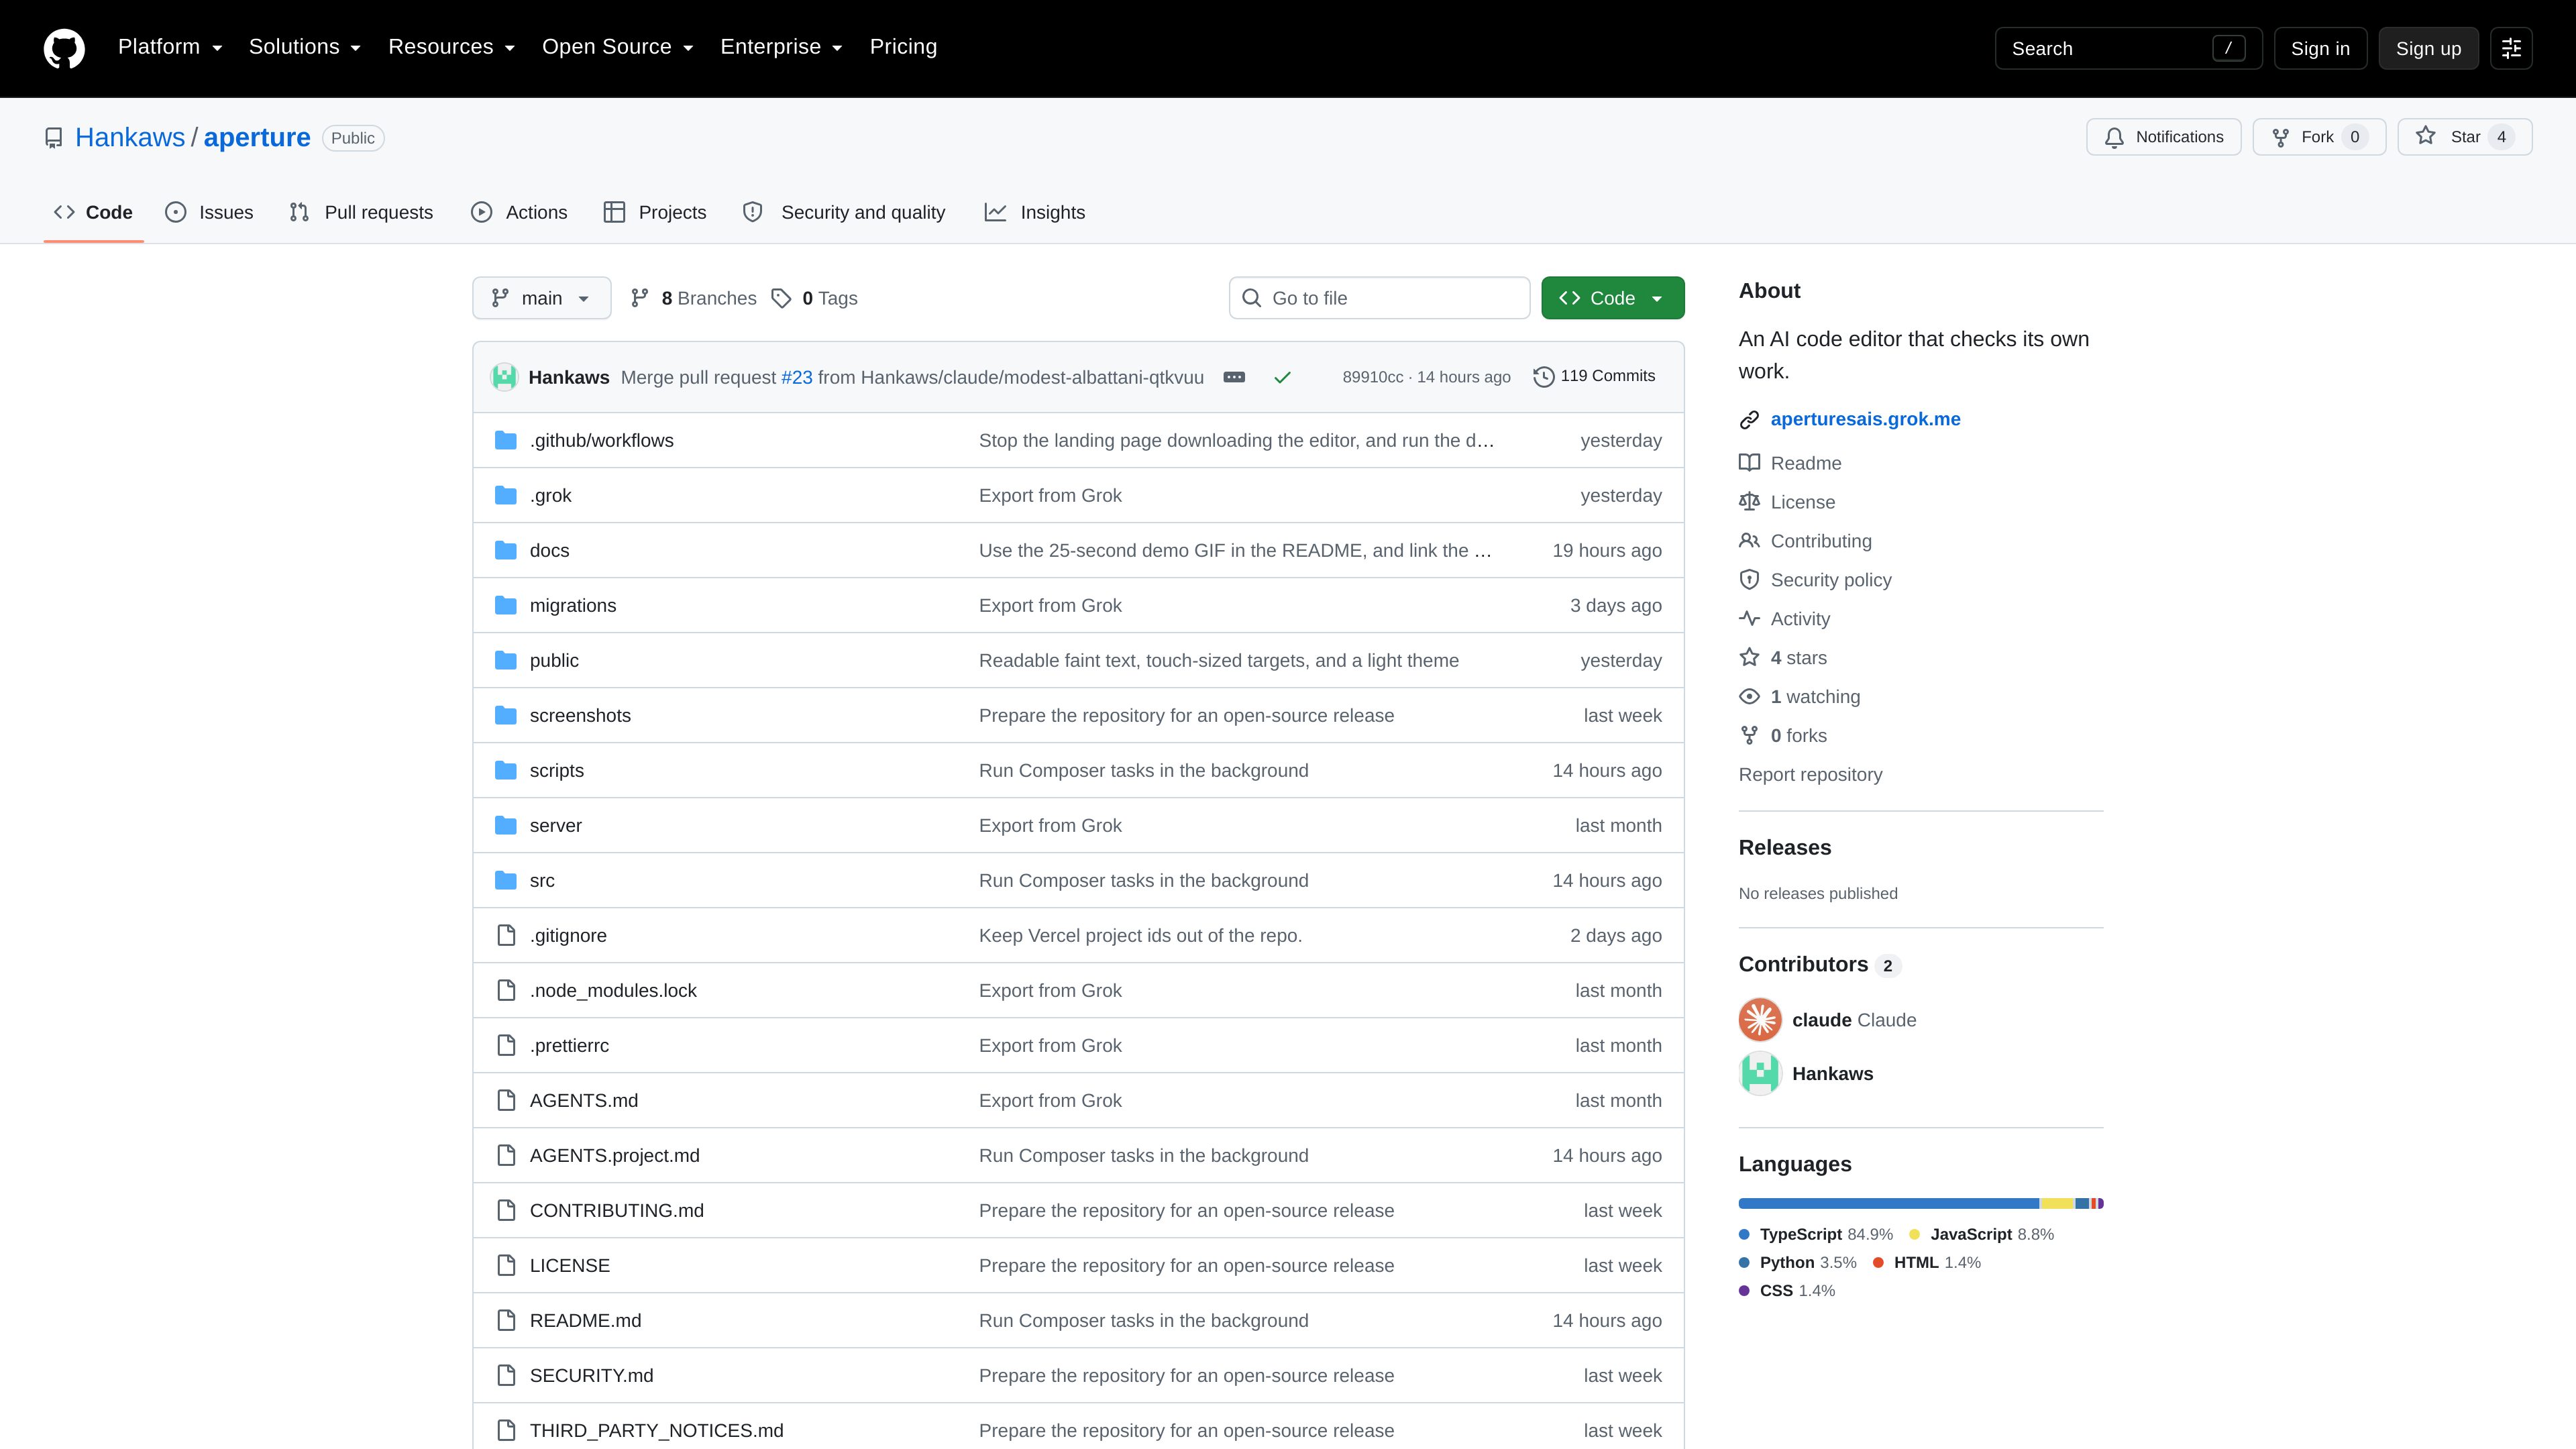The width and height of the screenshot is (2576, 1449).
Task: Expand the commit message ellipsis icon
Action: pos(1234,377)
